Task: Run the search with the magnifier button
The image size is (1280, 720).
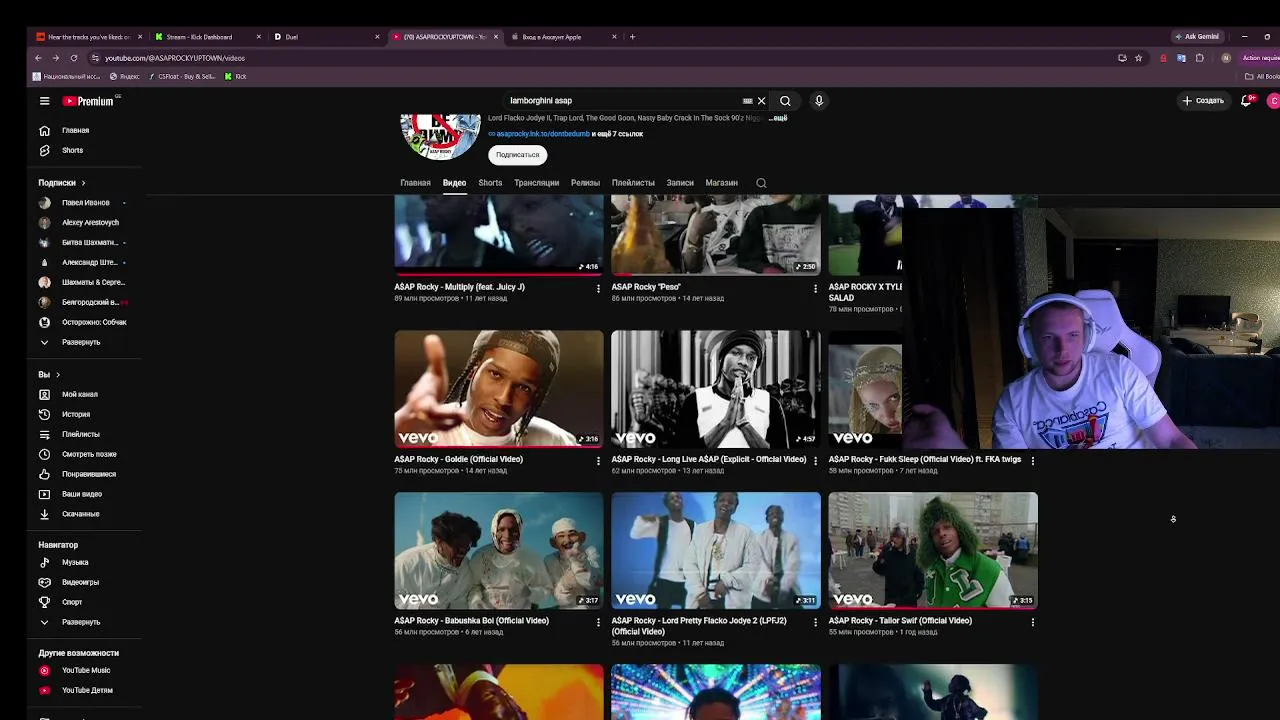Action: 785,101
